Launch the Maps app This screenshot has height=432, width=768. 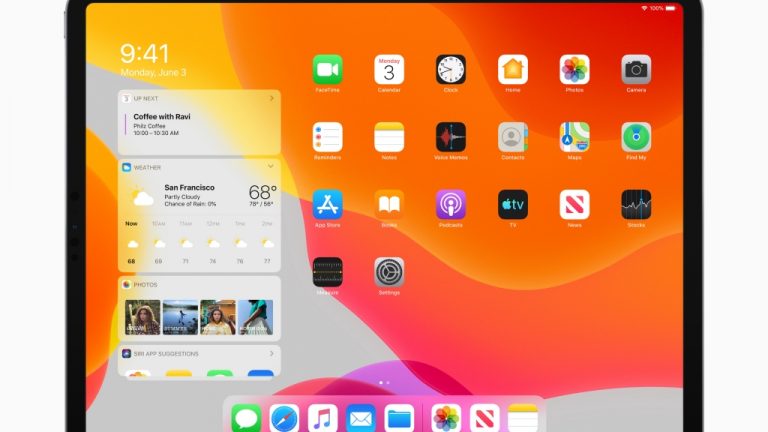point(574,137)
